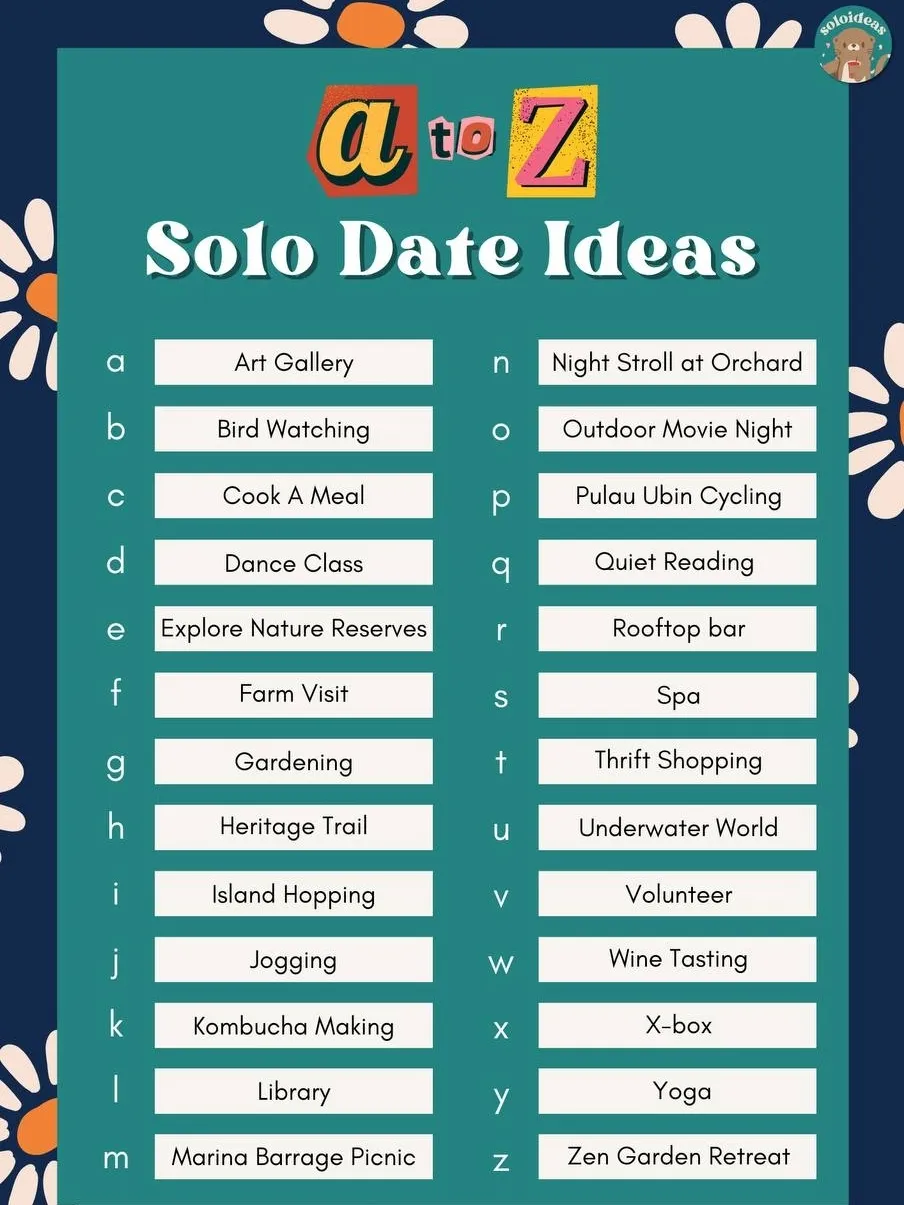Click the 'Wine Tasting' idea box

(x=677, y=959)
